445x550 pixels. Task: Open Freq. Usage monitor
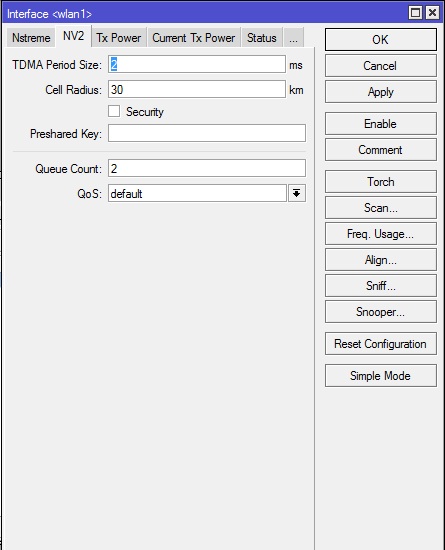coord(380,234)
